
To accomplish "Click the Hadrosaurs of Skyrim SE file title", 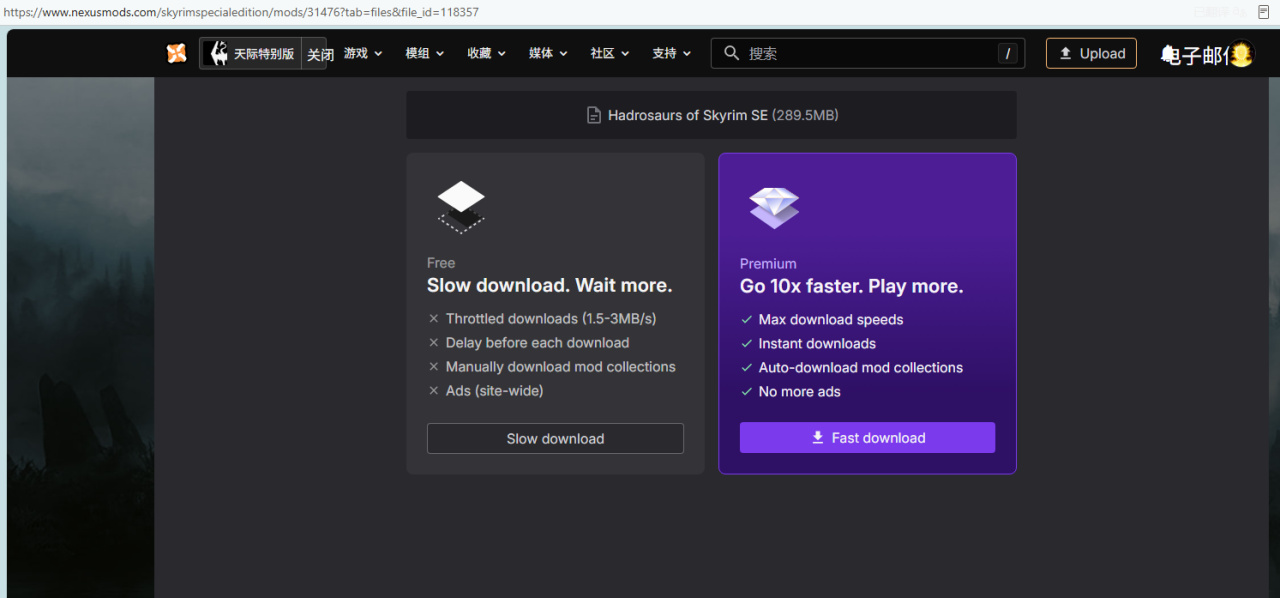I will point(688,116).
